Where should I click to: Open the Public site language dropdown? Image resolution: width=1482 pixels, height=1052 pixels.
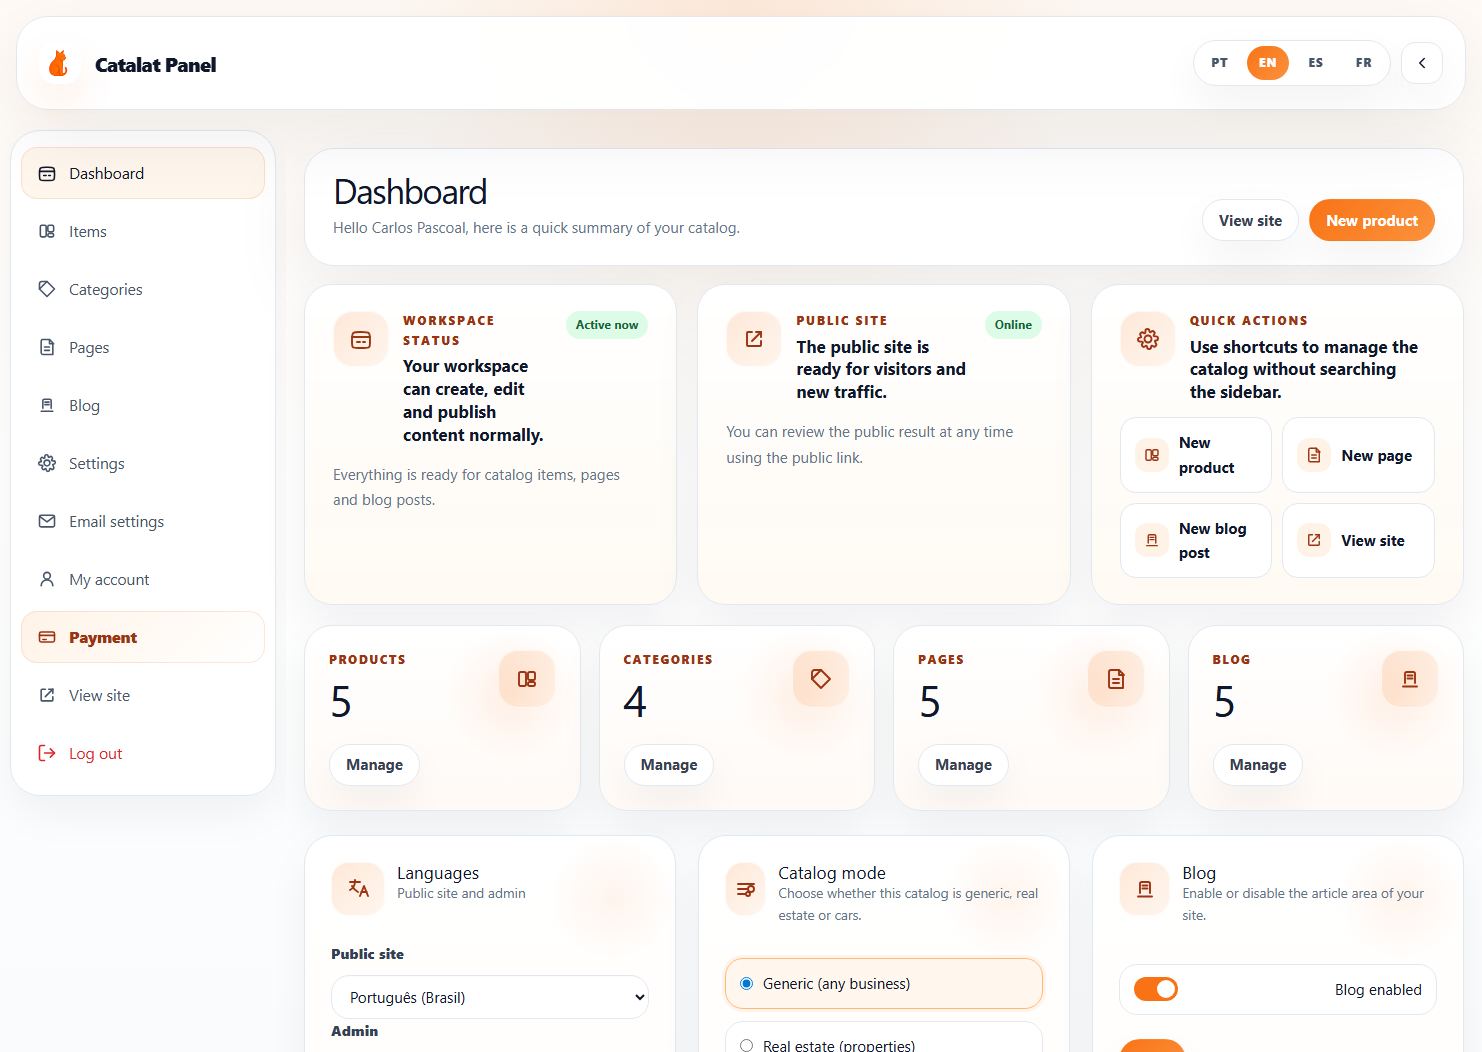[490, 997]
